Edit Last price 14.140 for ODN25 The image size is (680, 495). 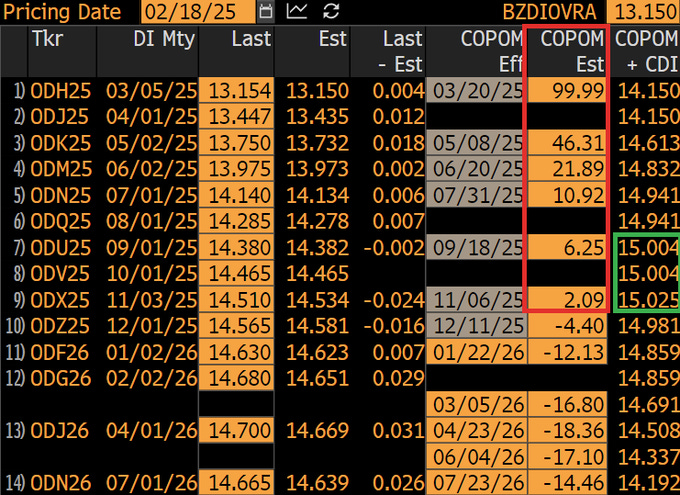236,195
